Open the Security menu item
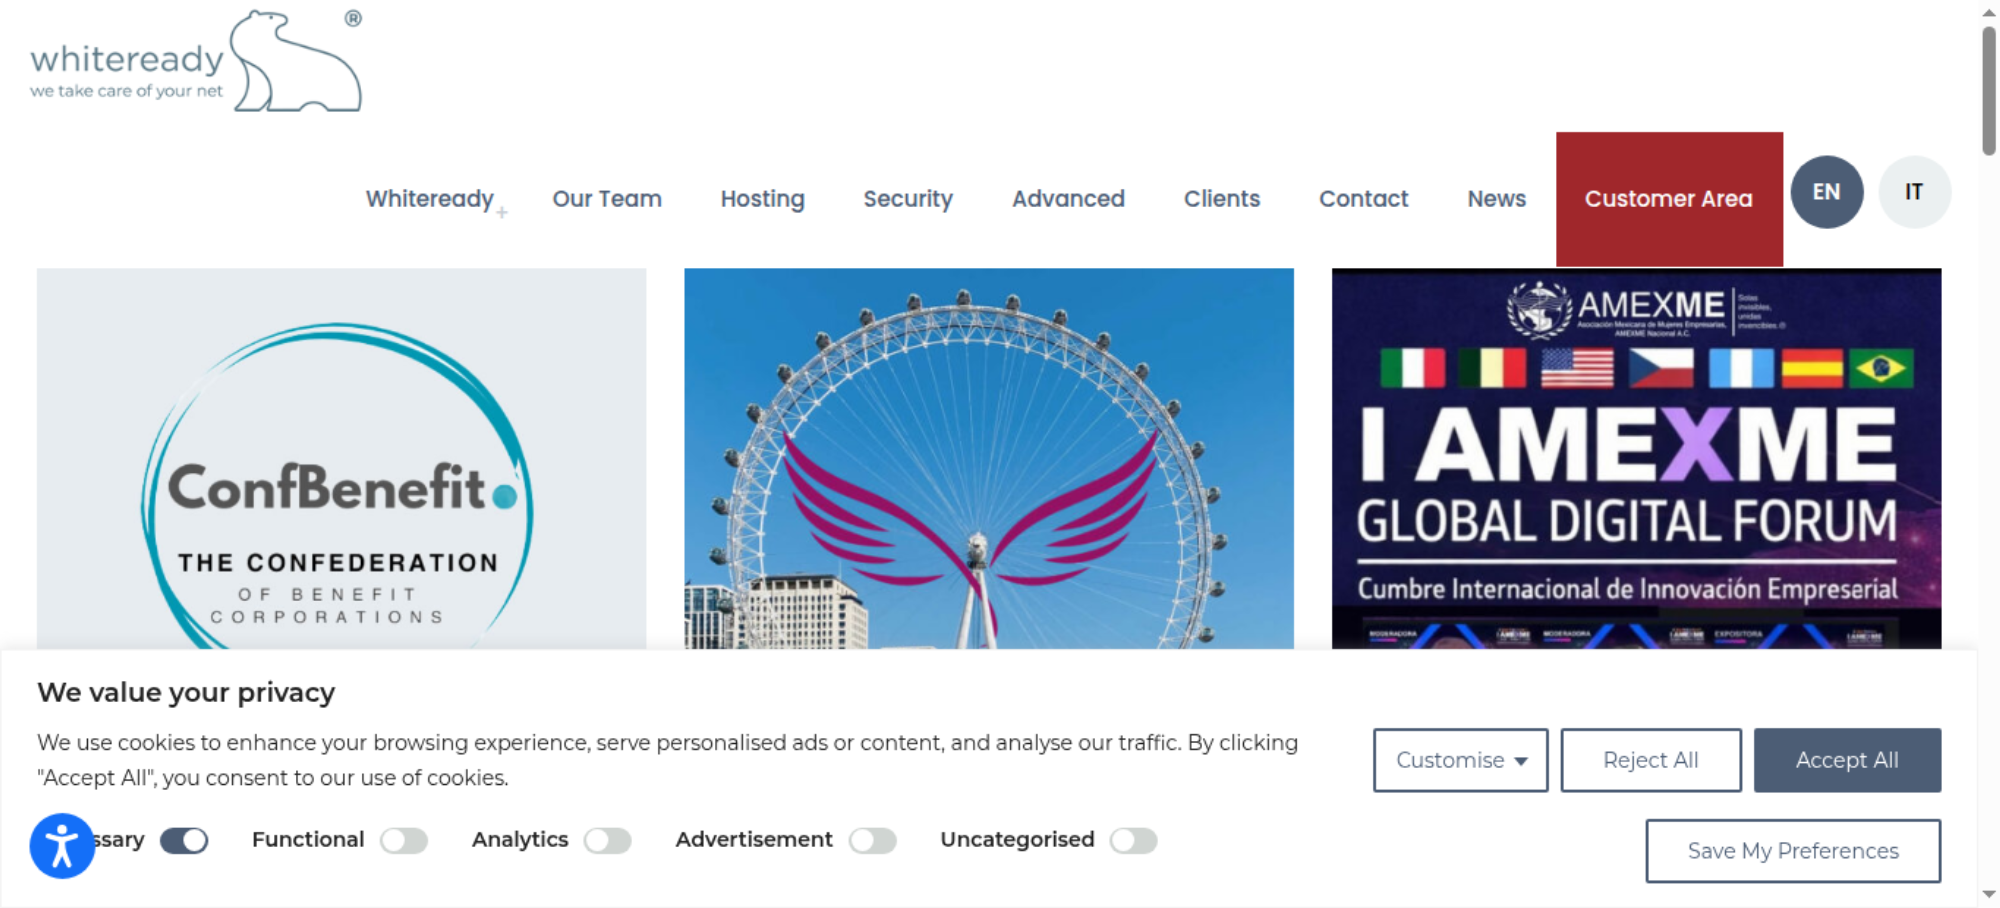The image size is (2000, 908). pos(908,199)
